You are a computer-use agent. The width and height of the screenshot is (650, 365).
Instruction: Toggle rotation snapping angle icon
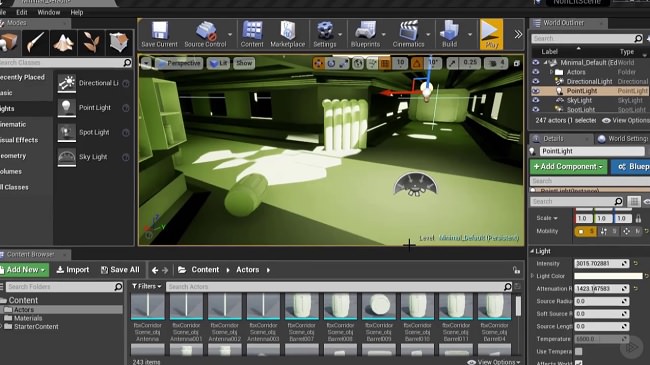pyautogui.click(x=417, y=63)
